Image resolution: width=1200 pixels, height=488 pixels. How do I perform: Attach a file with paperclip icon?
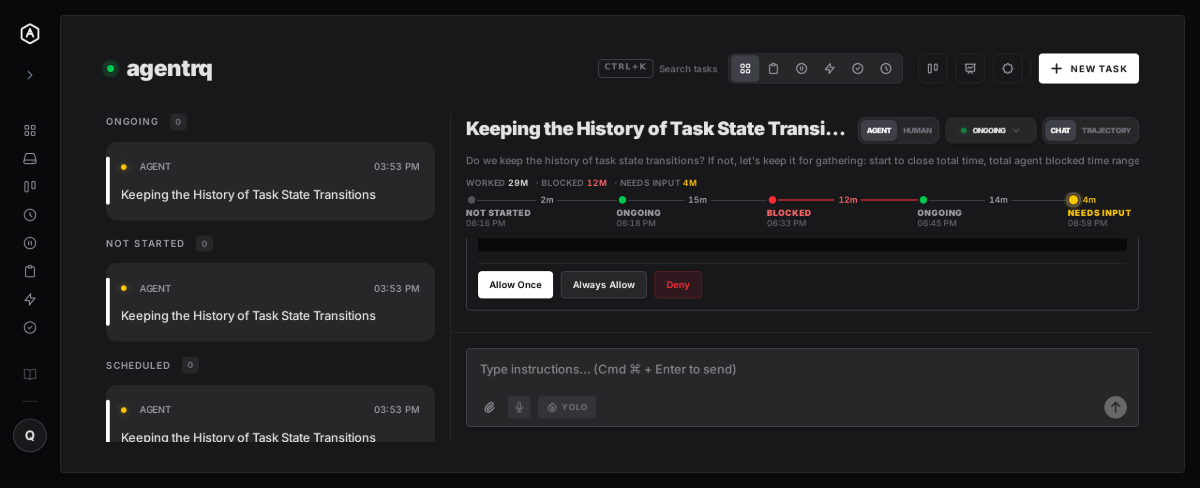click(490, 407)
